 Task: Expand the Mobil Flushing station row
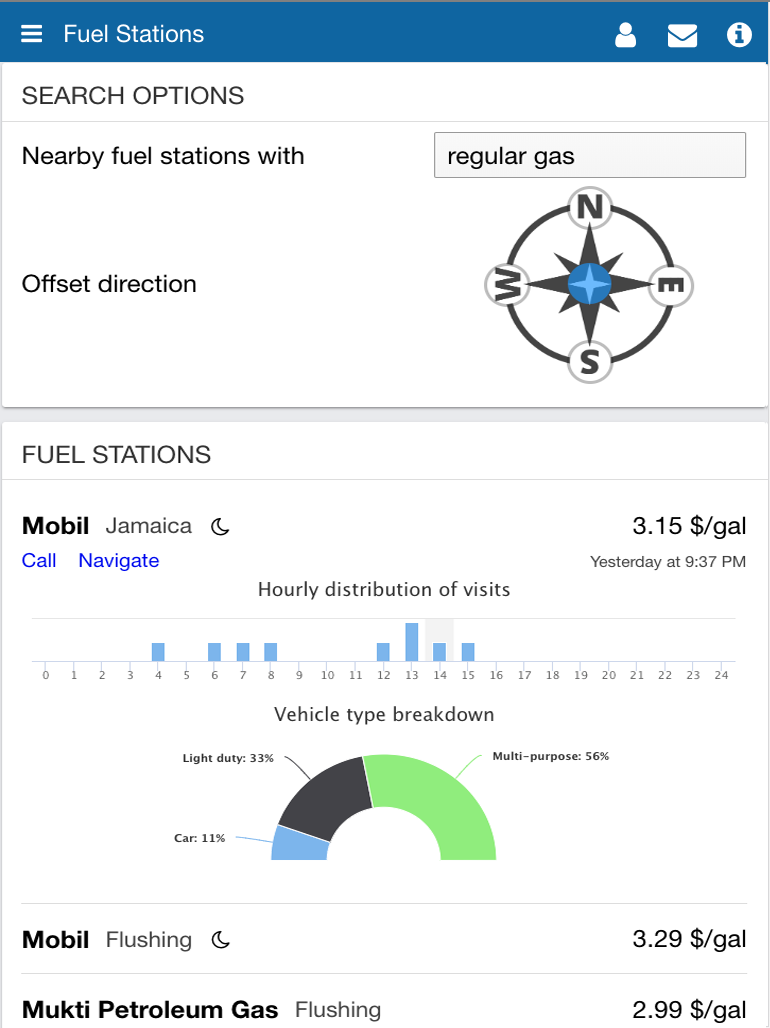(x=384, y=939)
